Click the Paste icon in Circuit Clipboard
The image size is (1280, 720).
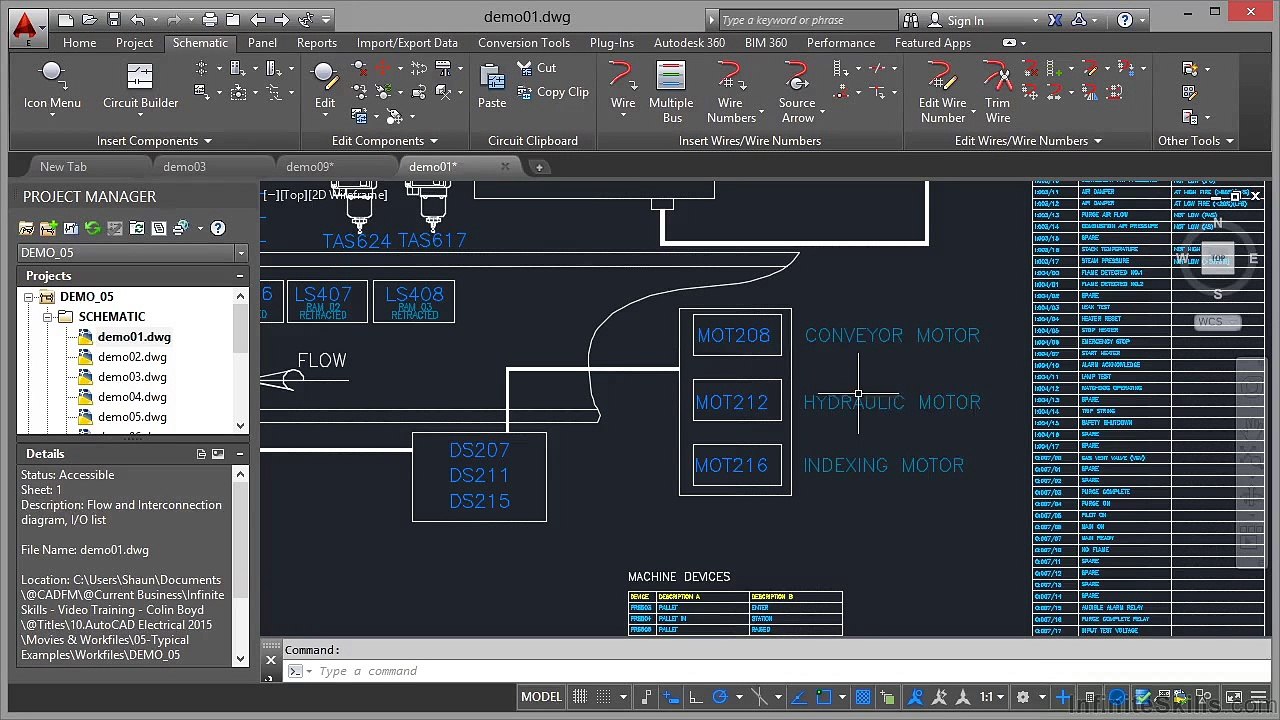pos(492,86)
